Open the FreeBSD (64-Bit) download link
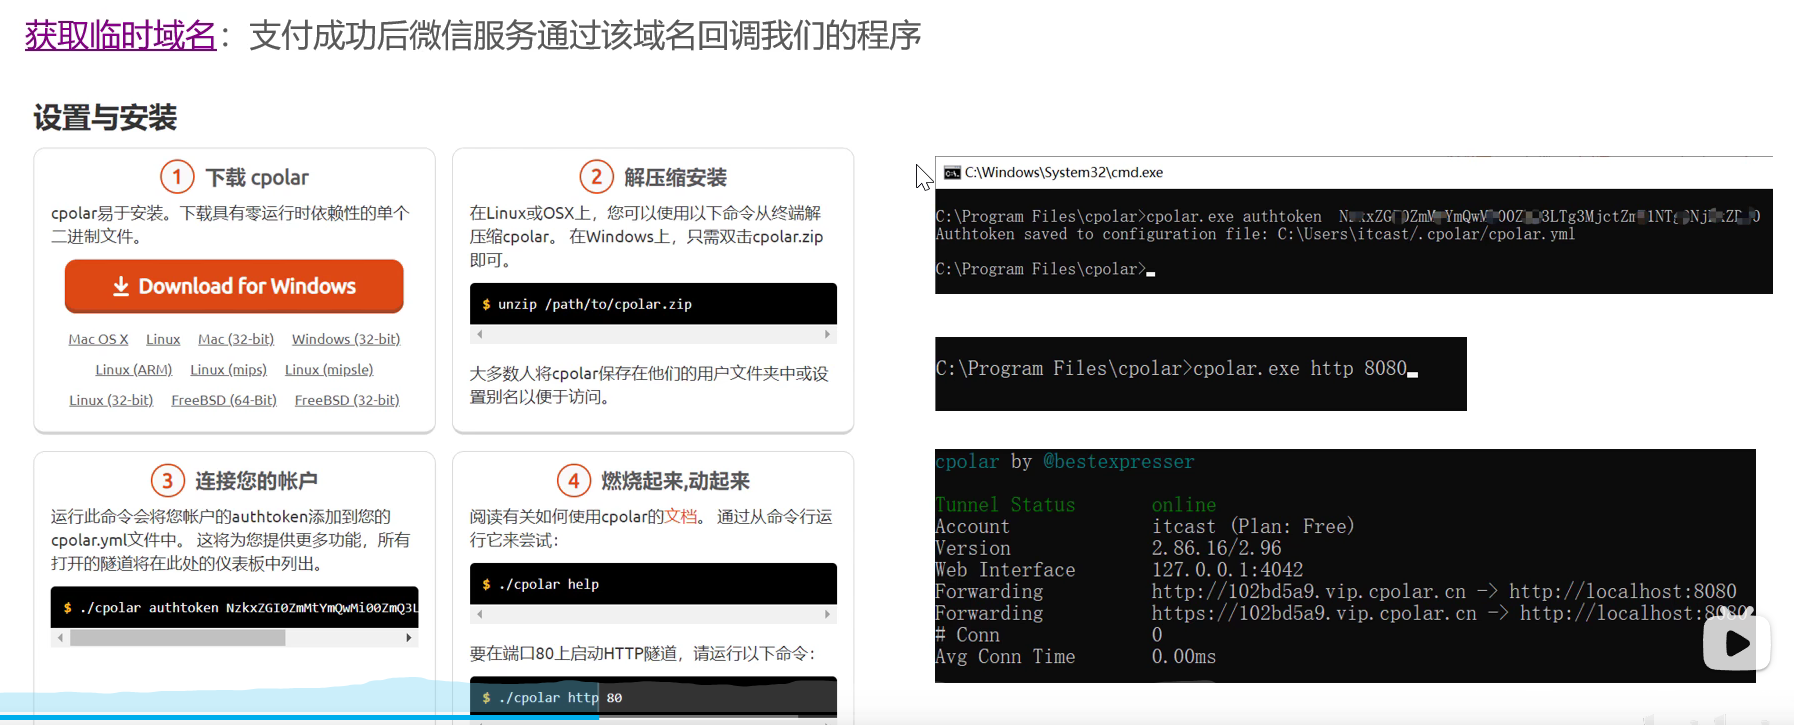 coord(224,400)
